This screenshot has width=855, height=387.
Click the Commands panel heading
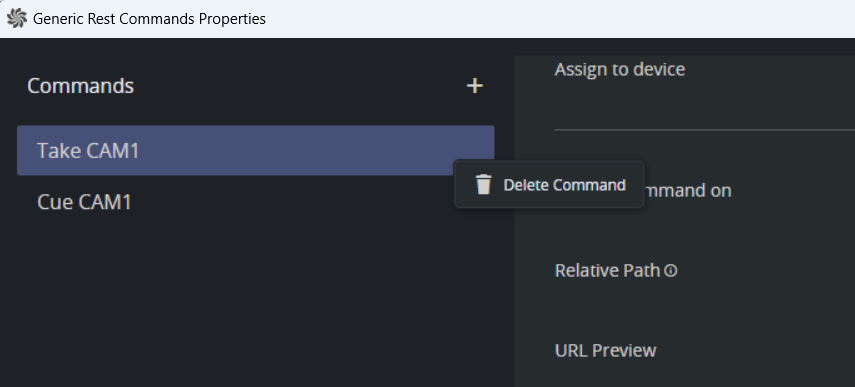(x=80, y=86)
